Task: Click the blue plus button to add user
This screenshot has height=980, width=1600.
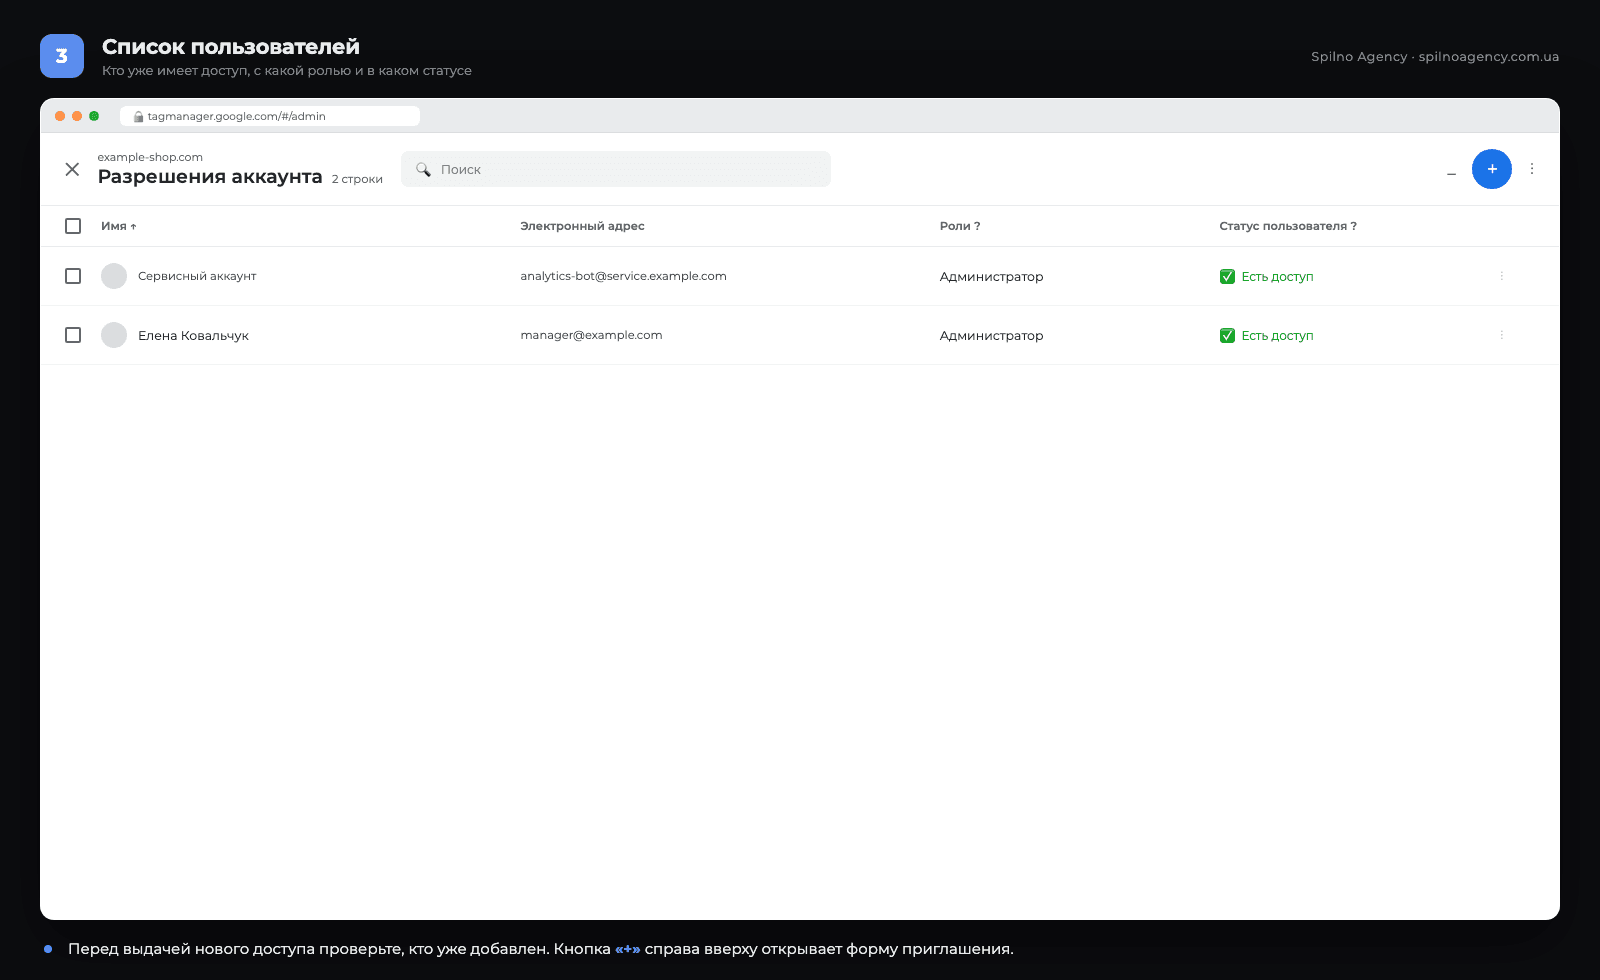Action: (x=1491, y=169)
